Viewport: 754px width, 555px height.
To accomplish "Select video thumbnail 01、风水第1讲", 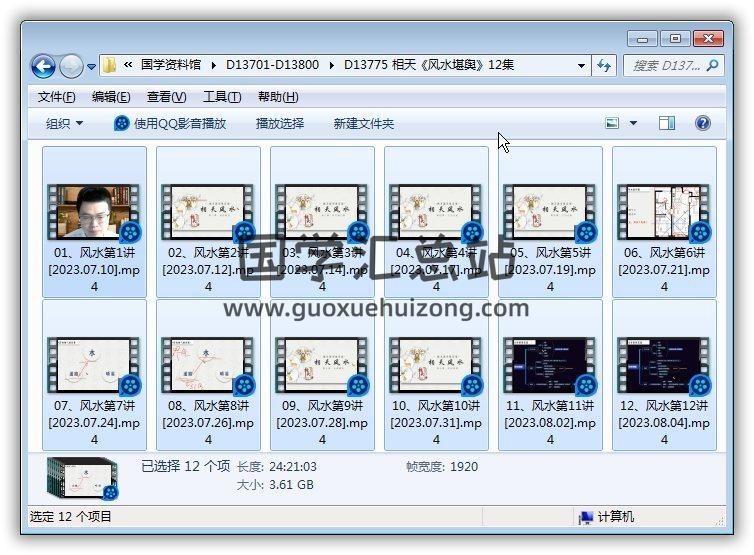I will [94, 212].
